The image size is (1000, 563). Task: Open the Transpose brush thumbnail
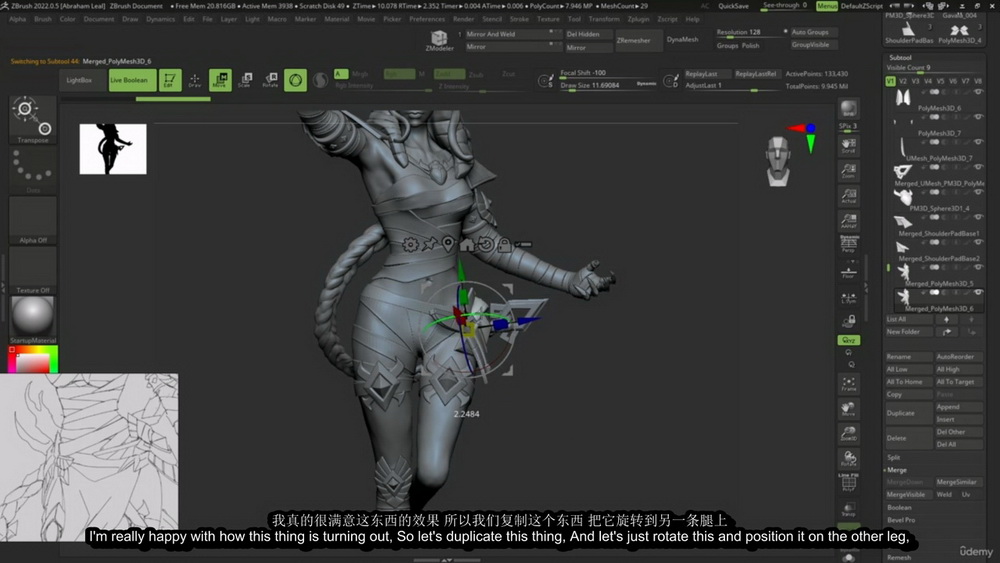pos(33,119)
